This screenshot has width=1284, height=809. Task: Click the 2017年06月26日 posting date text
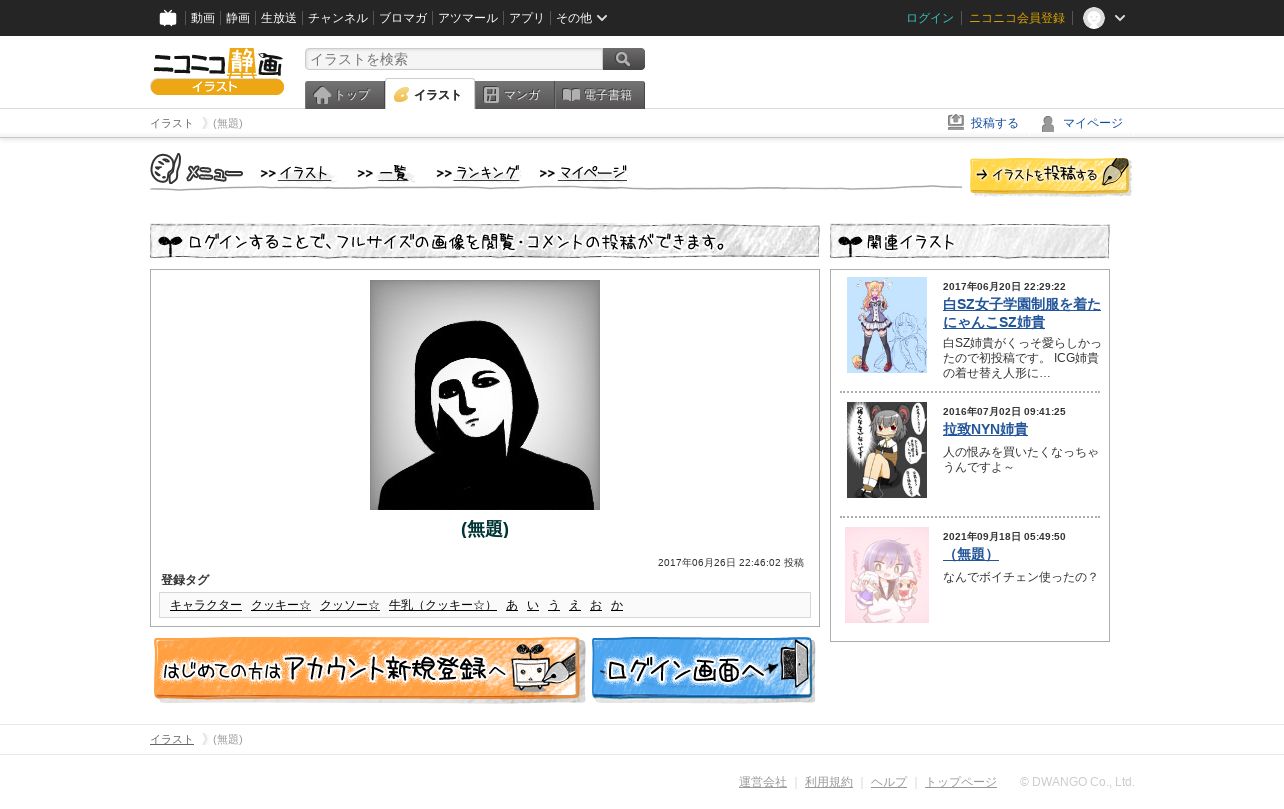point(731,563)
